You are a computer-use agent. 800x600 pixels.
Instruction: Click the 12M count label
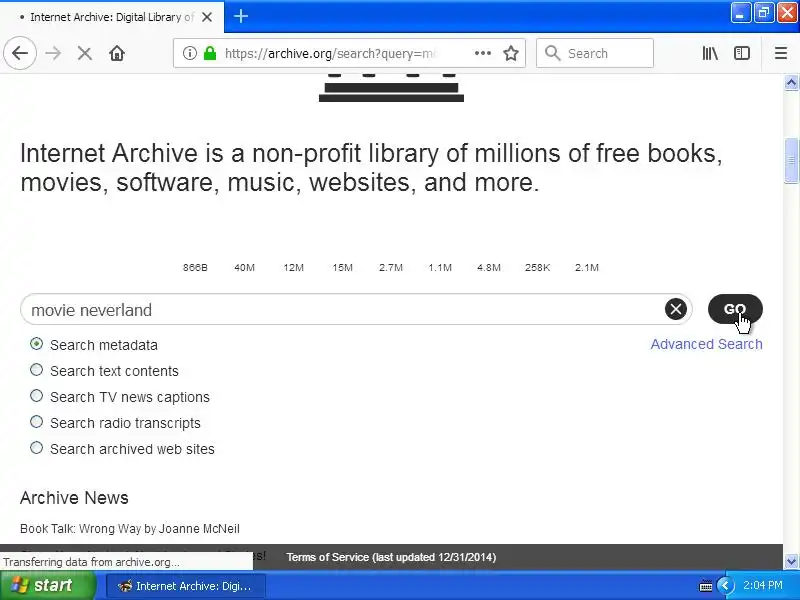pyautogui.click(x=293, y=267)
